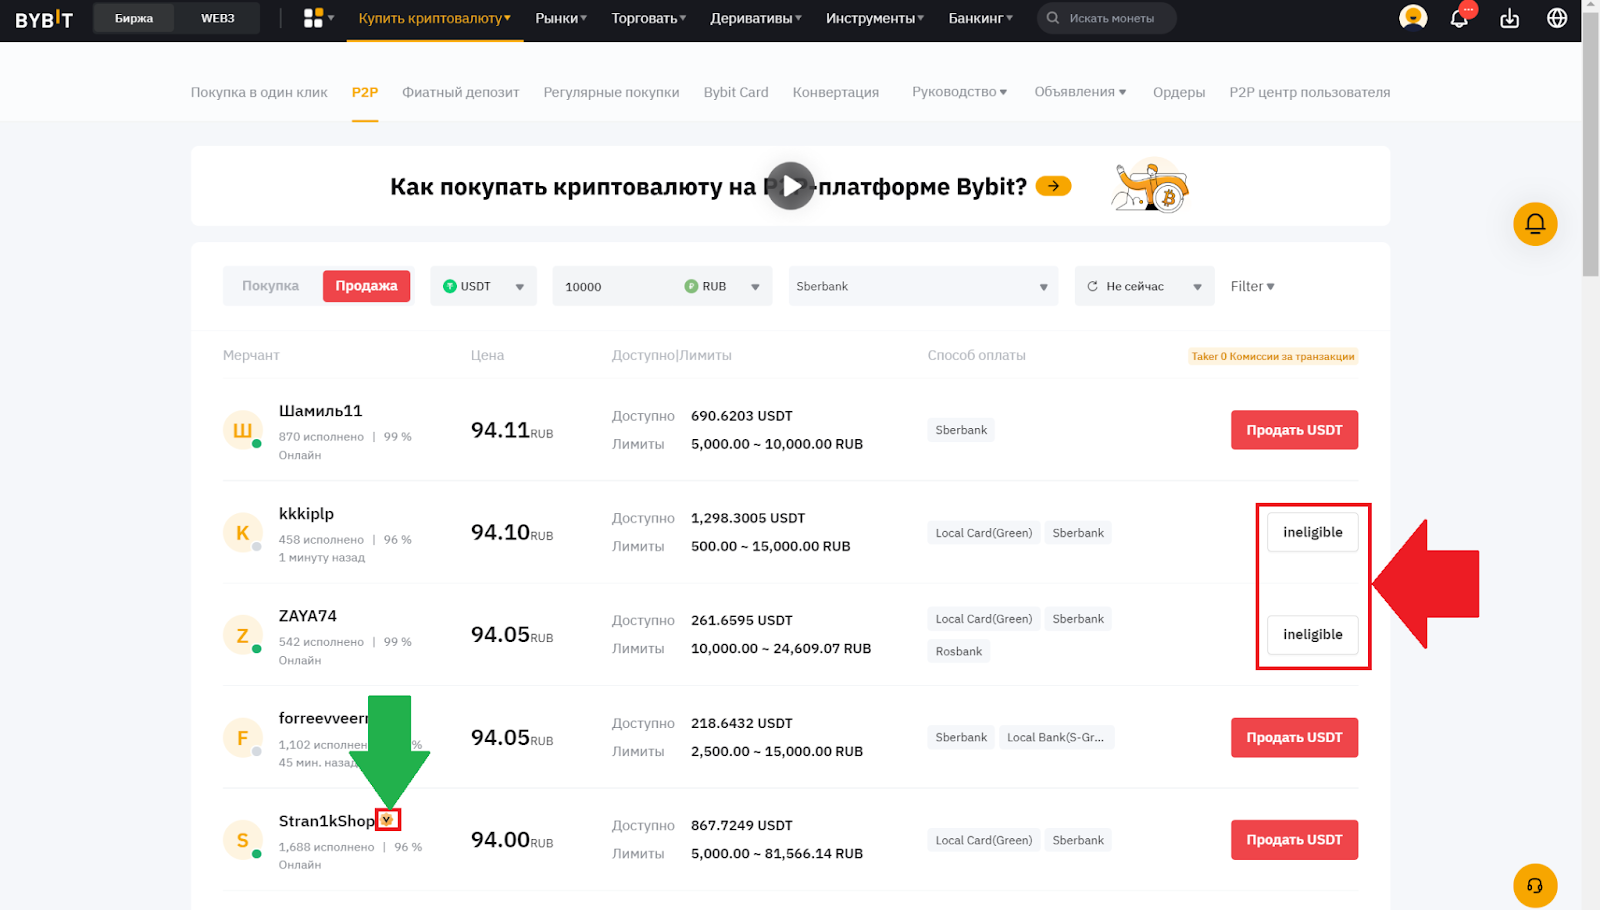Open the Bybit Card tab
The image size is (1600, 910).
coord(736,92)
